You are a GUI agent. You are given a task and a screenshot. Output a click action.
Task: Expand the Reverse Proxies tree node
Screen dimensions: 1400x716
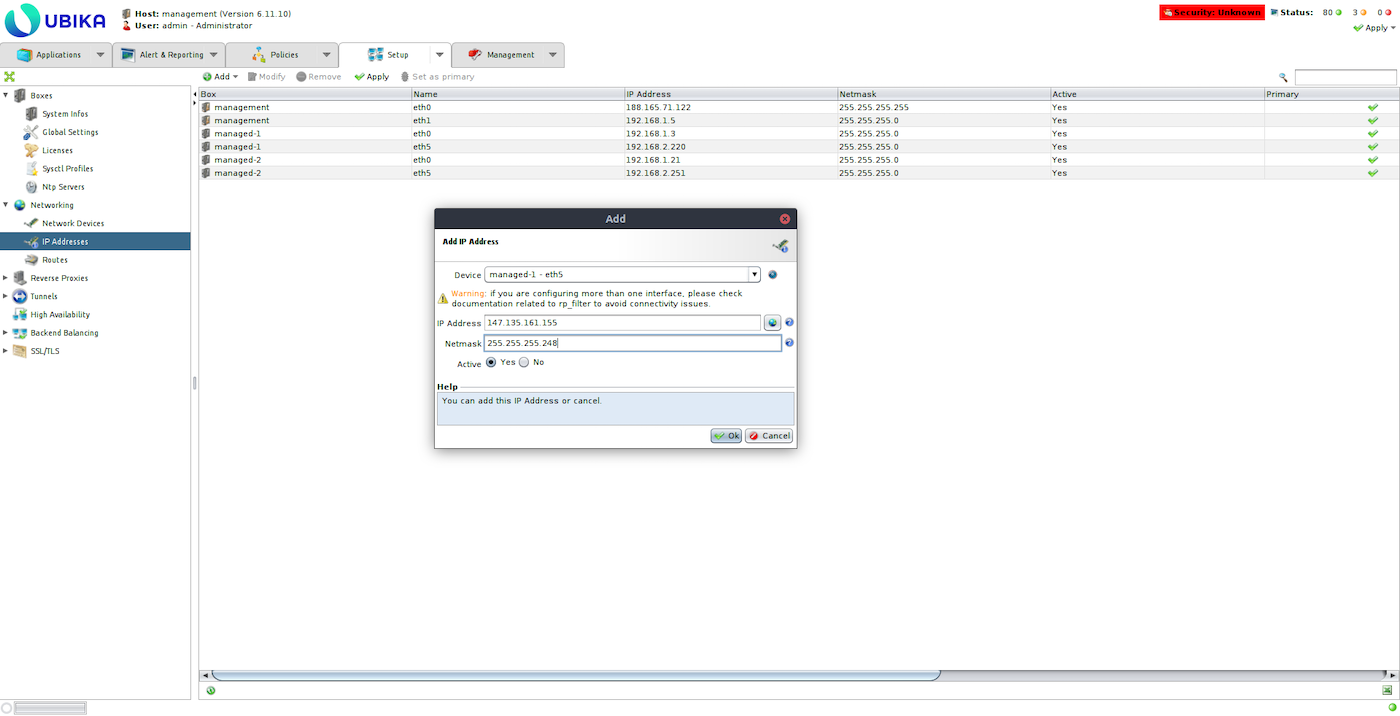[6, 278]
